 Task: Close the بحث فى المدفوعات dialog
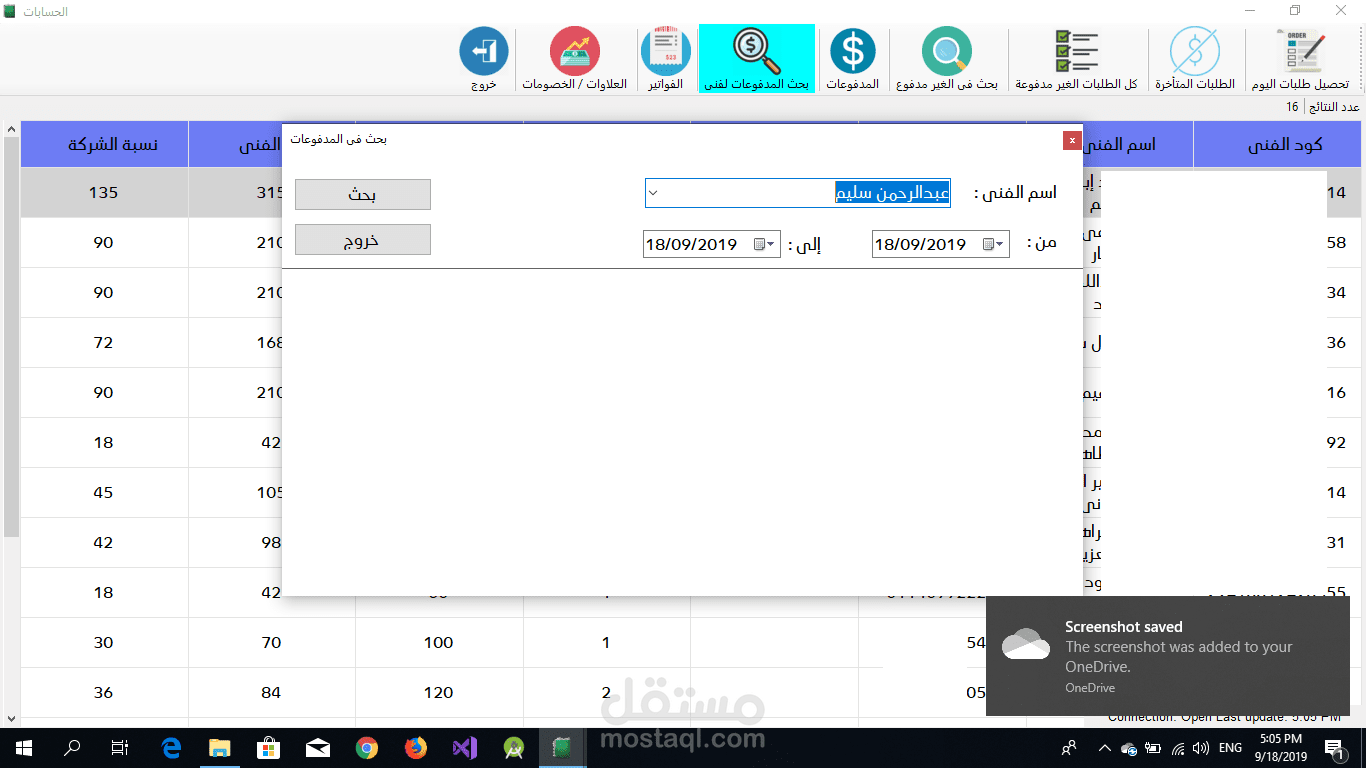coord(1072,140)
